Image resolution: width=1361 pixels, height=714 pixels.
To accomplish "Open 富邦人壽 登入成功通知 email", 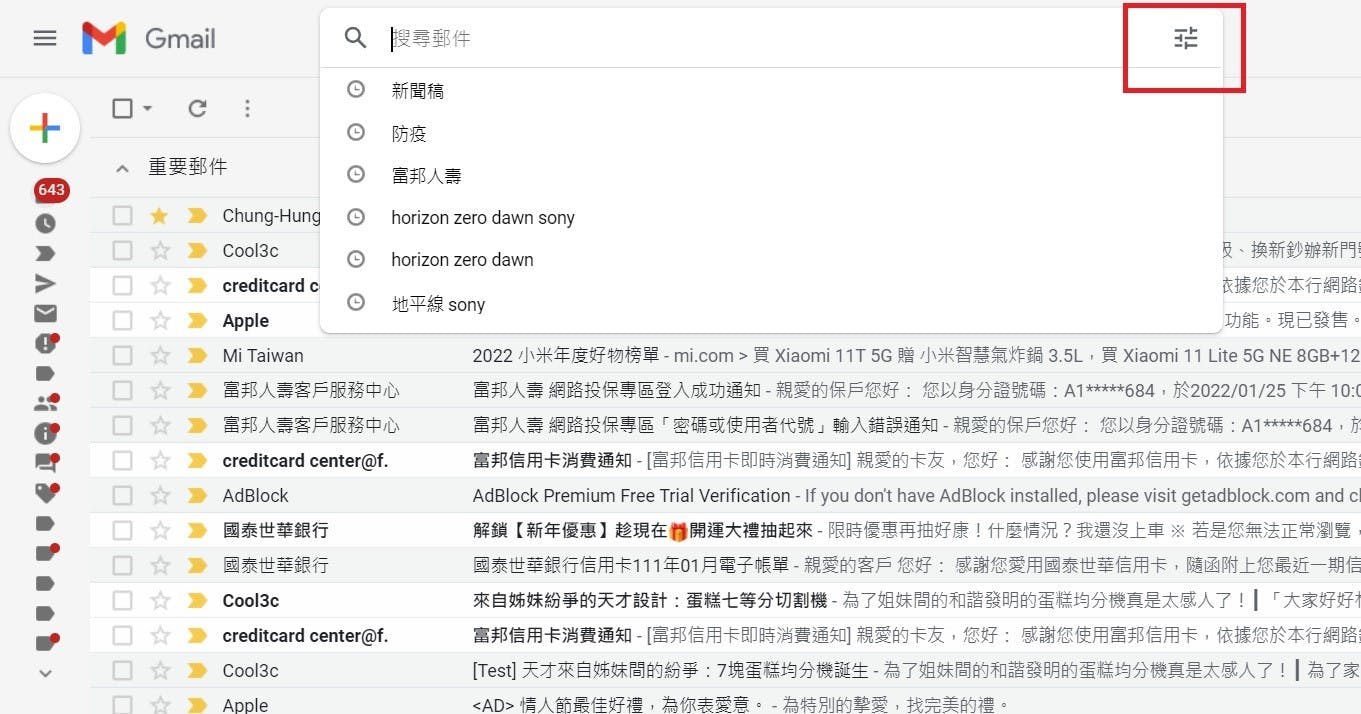I will tap(725, 391).
